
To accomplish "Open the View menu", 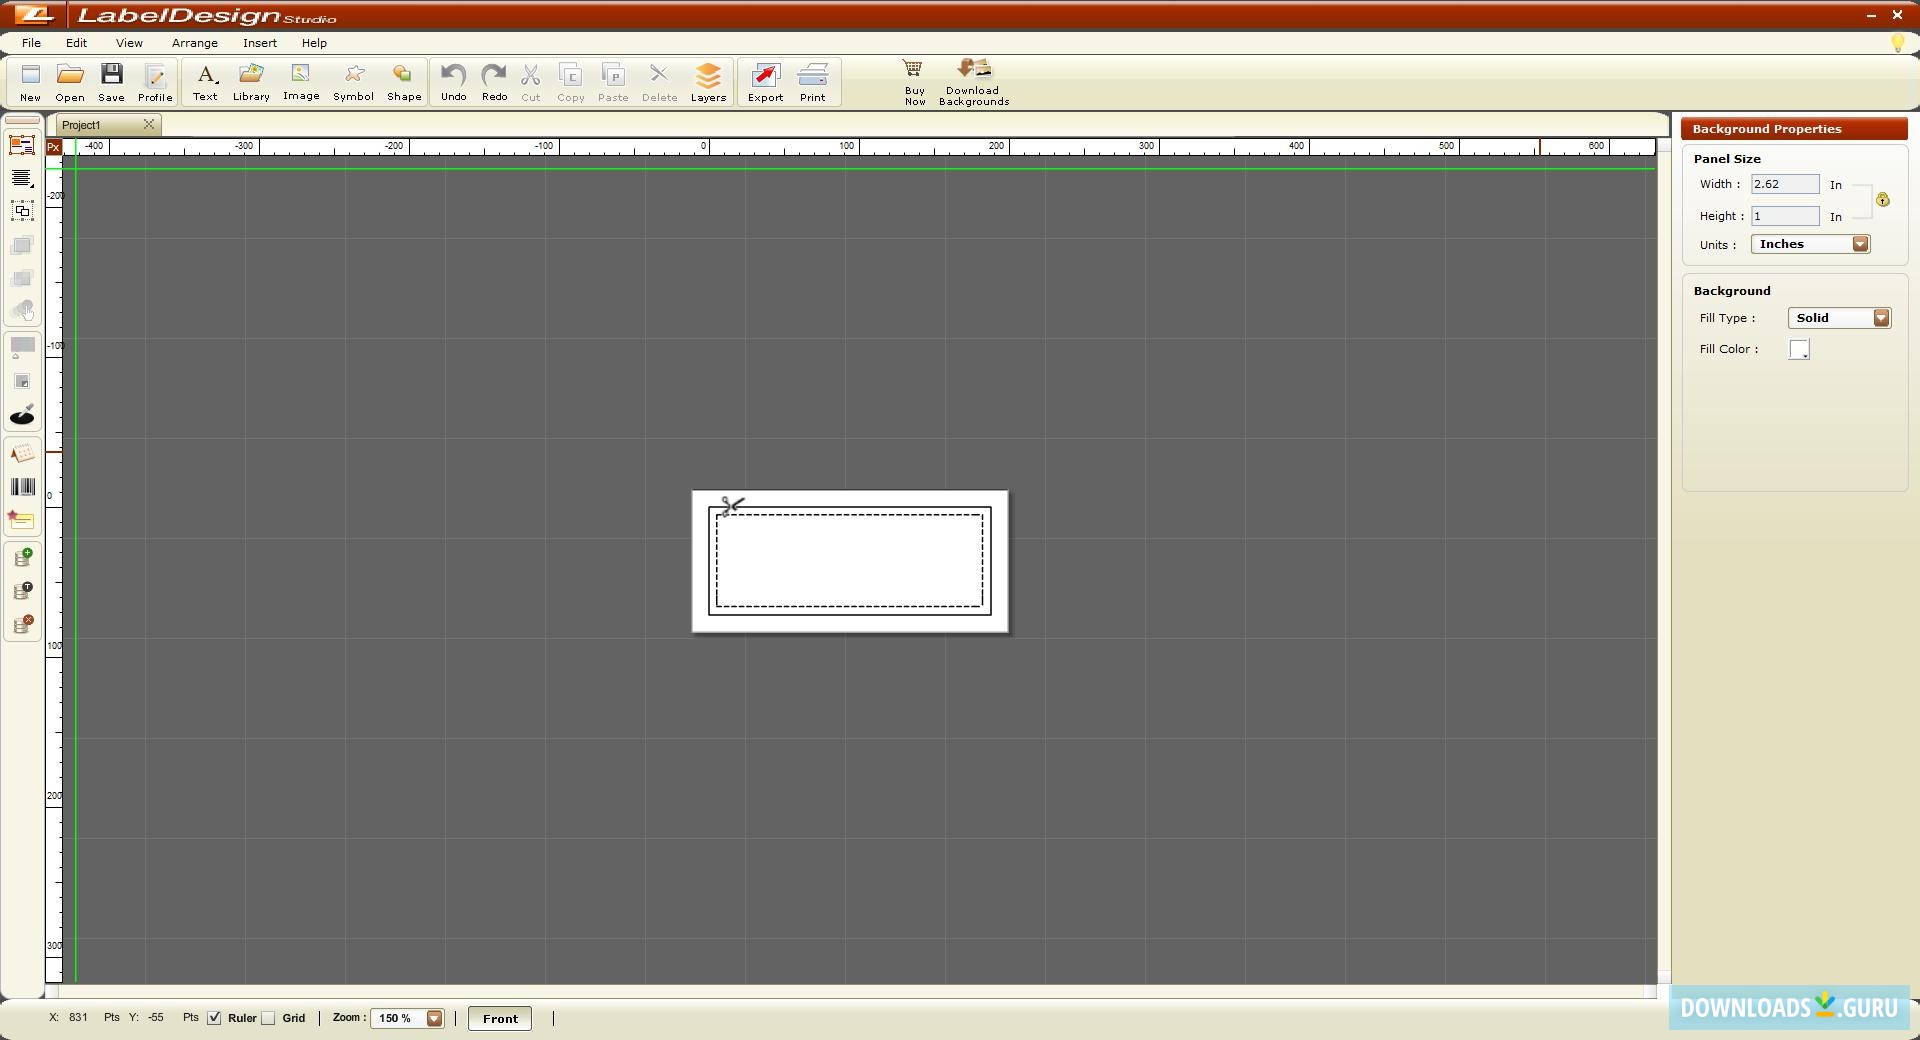I will point(129,43).
